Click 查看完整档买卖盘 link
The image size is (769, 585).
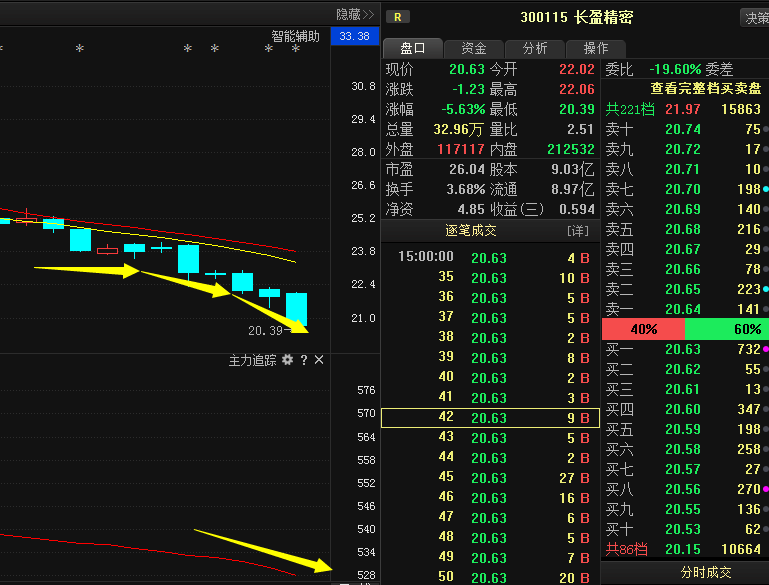coord(706,88)
